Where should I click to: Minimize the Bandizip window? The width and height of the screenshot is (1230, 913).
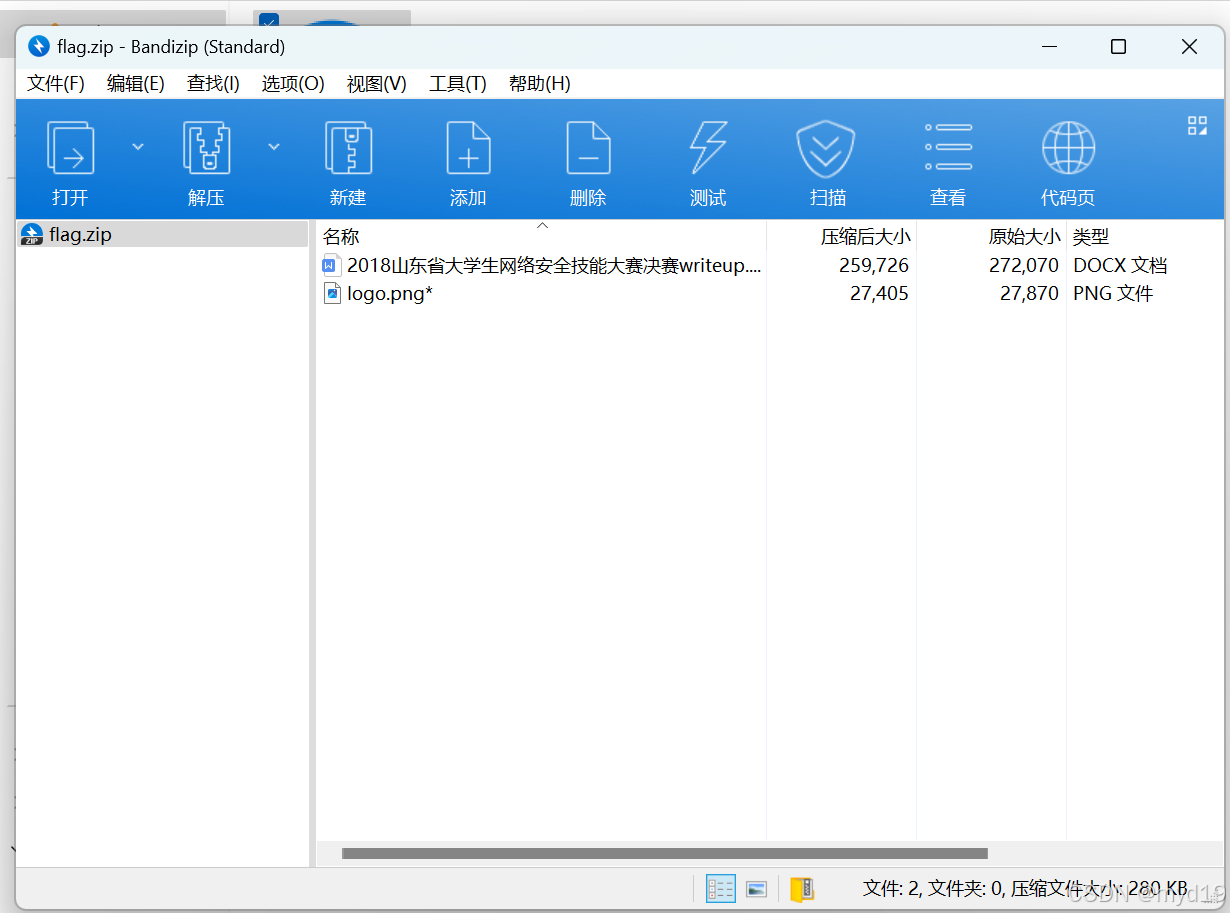(1049, 47)
